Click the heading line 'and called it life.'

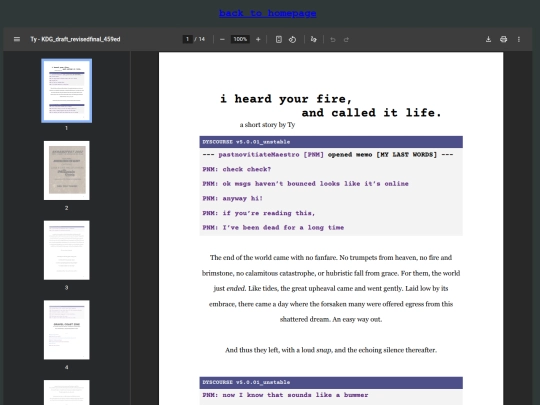coord(371,113)
